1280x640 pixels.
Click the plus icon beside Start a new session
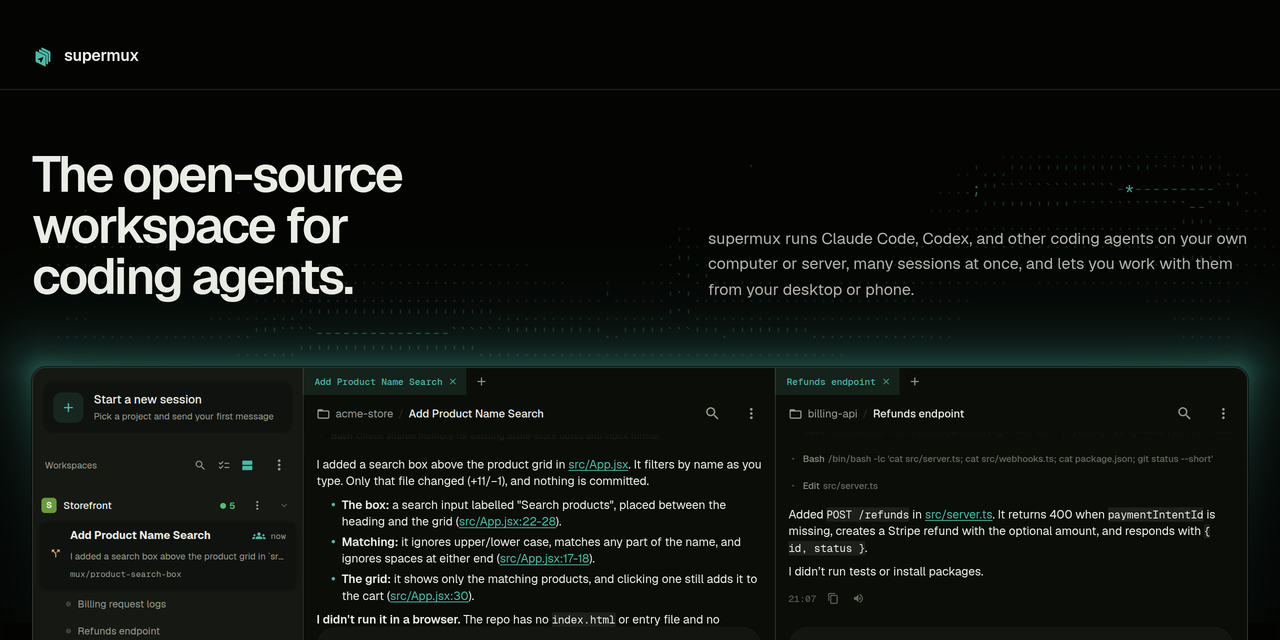click(x=68, y=407)
